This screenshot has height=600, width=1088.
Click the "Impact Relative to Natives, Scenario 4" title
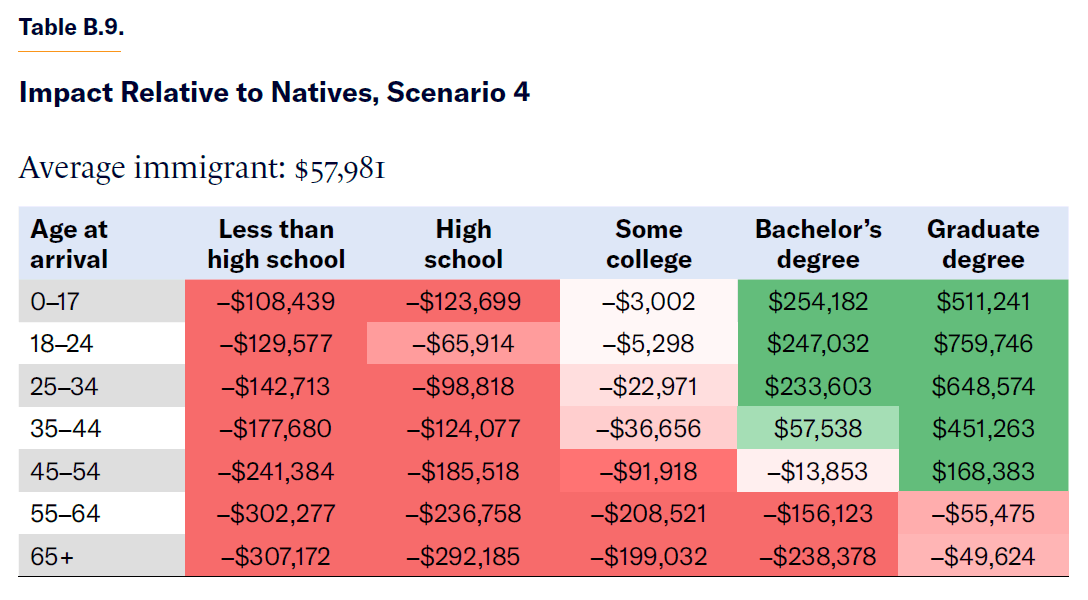tap(274, 93)
